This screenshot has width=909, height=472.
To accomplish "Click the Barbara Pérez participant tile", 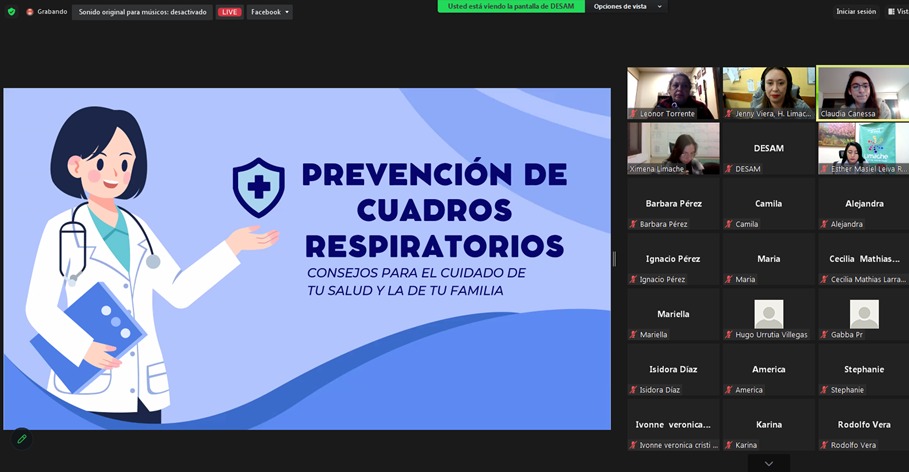I will (x=672, y=205).
